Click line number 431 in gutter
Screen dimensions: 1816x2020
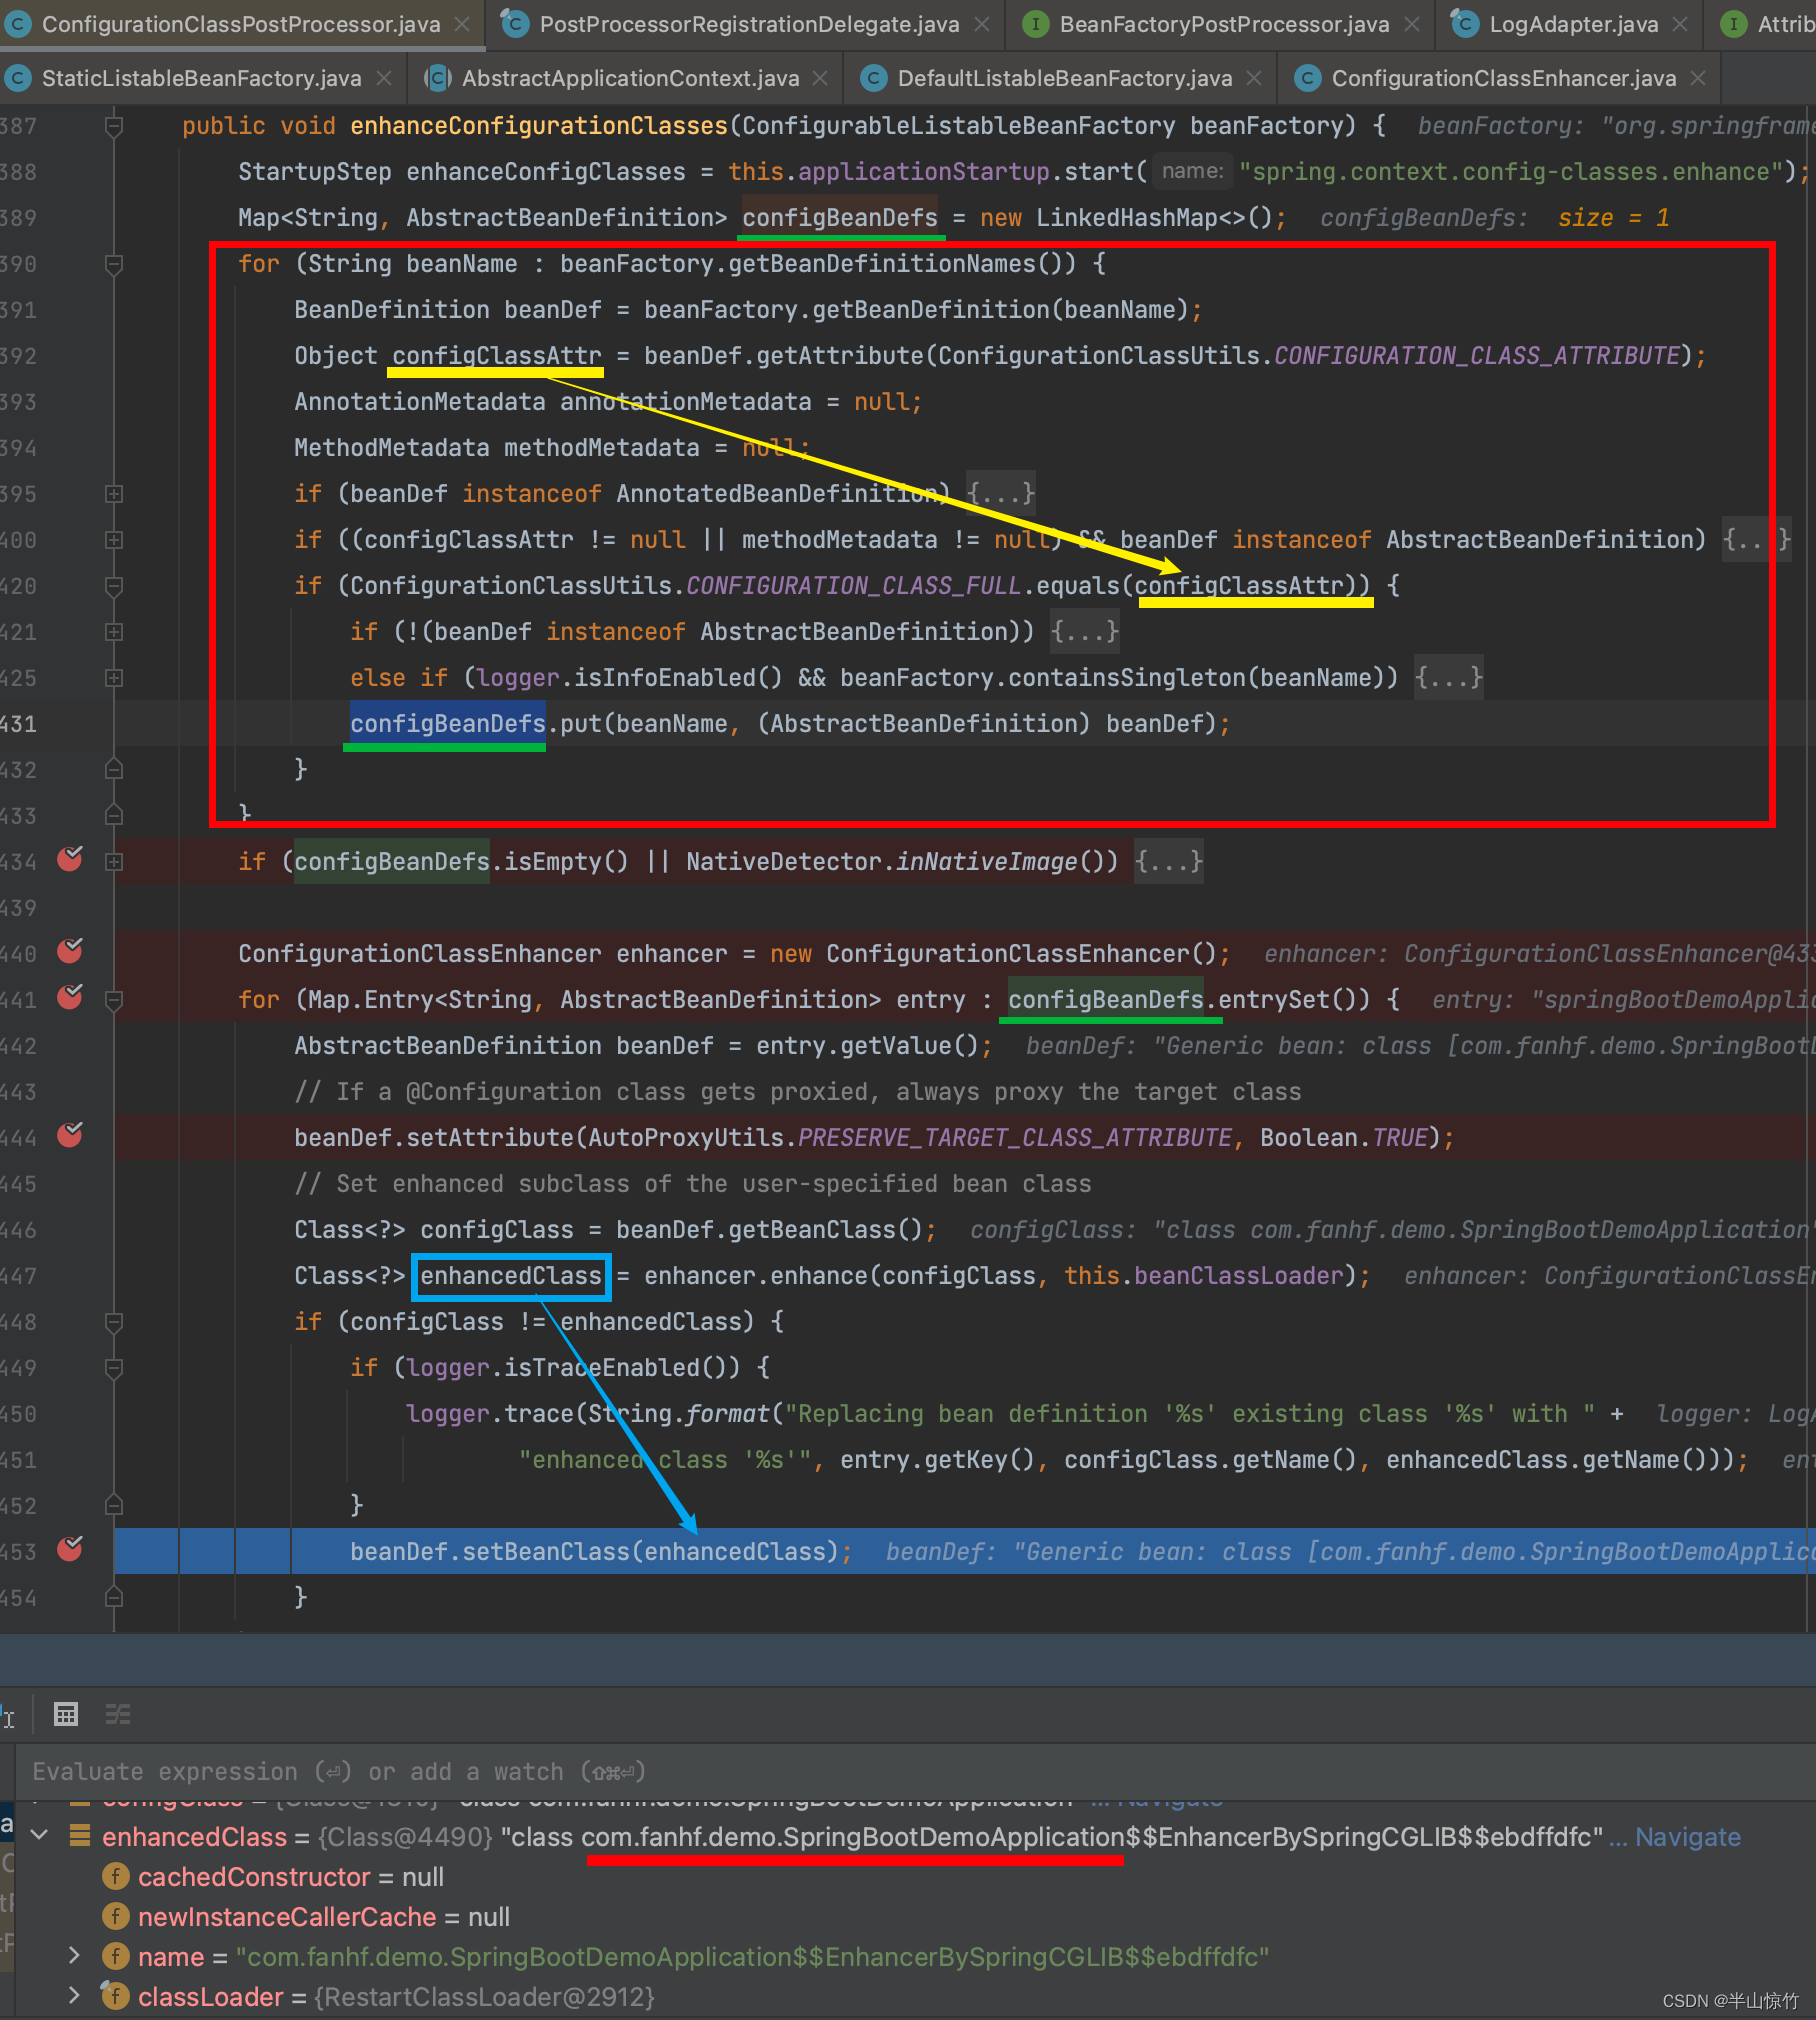coord(18,724)
